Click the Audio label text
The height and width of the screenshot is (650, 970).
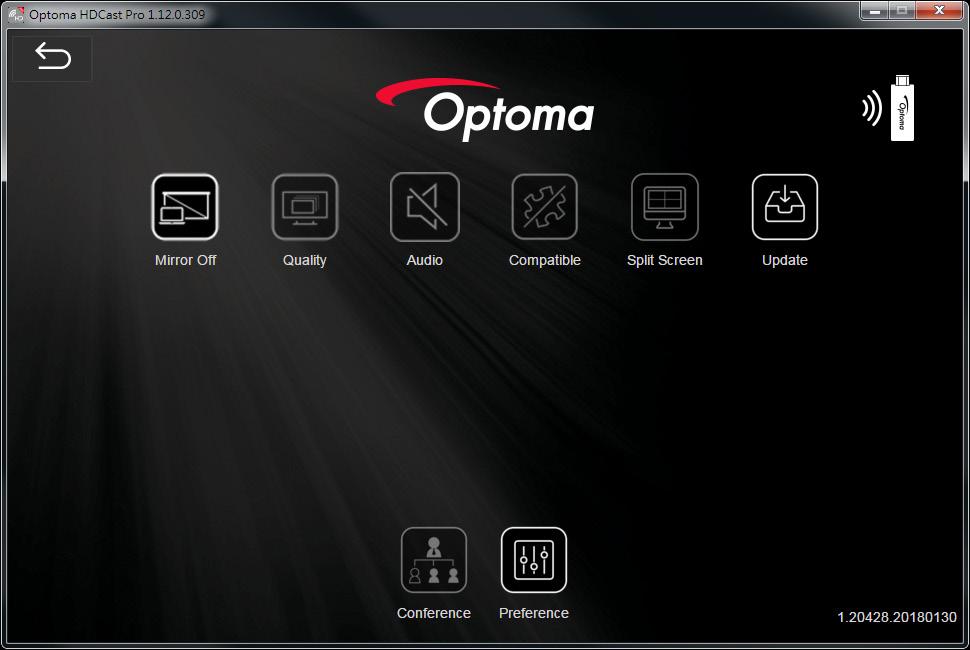(x=424, y=260)
